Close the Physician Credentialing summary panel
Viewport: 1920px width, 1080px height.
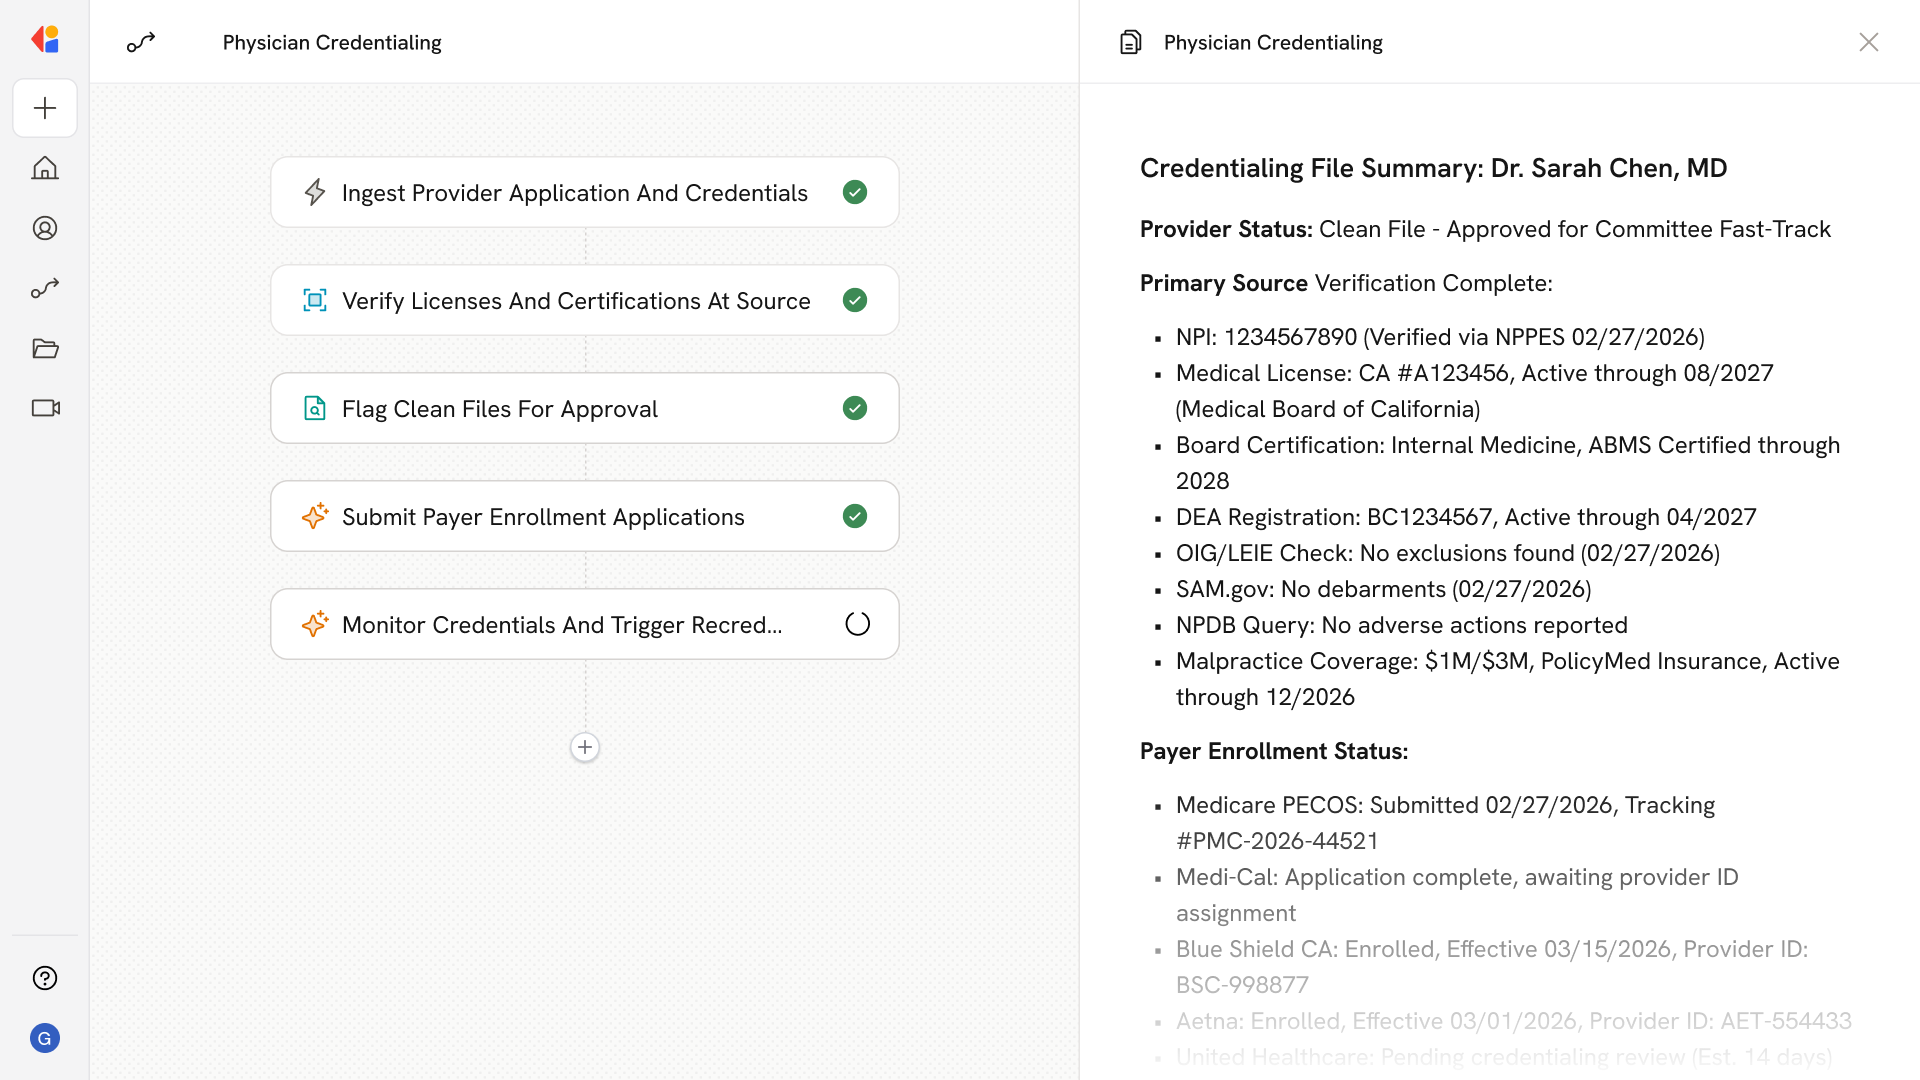tap(1868, 42)
